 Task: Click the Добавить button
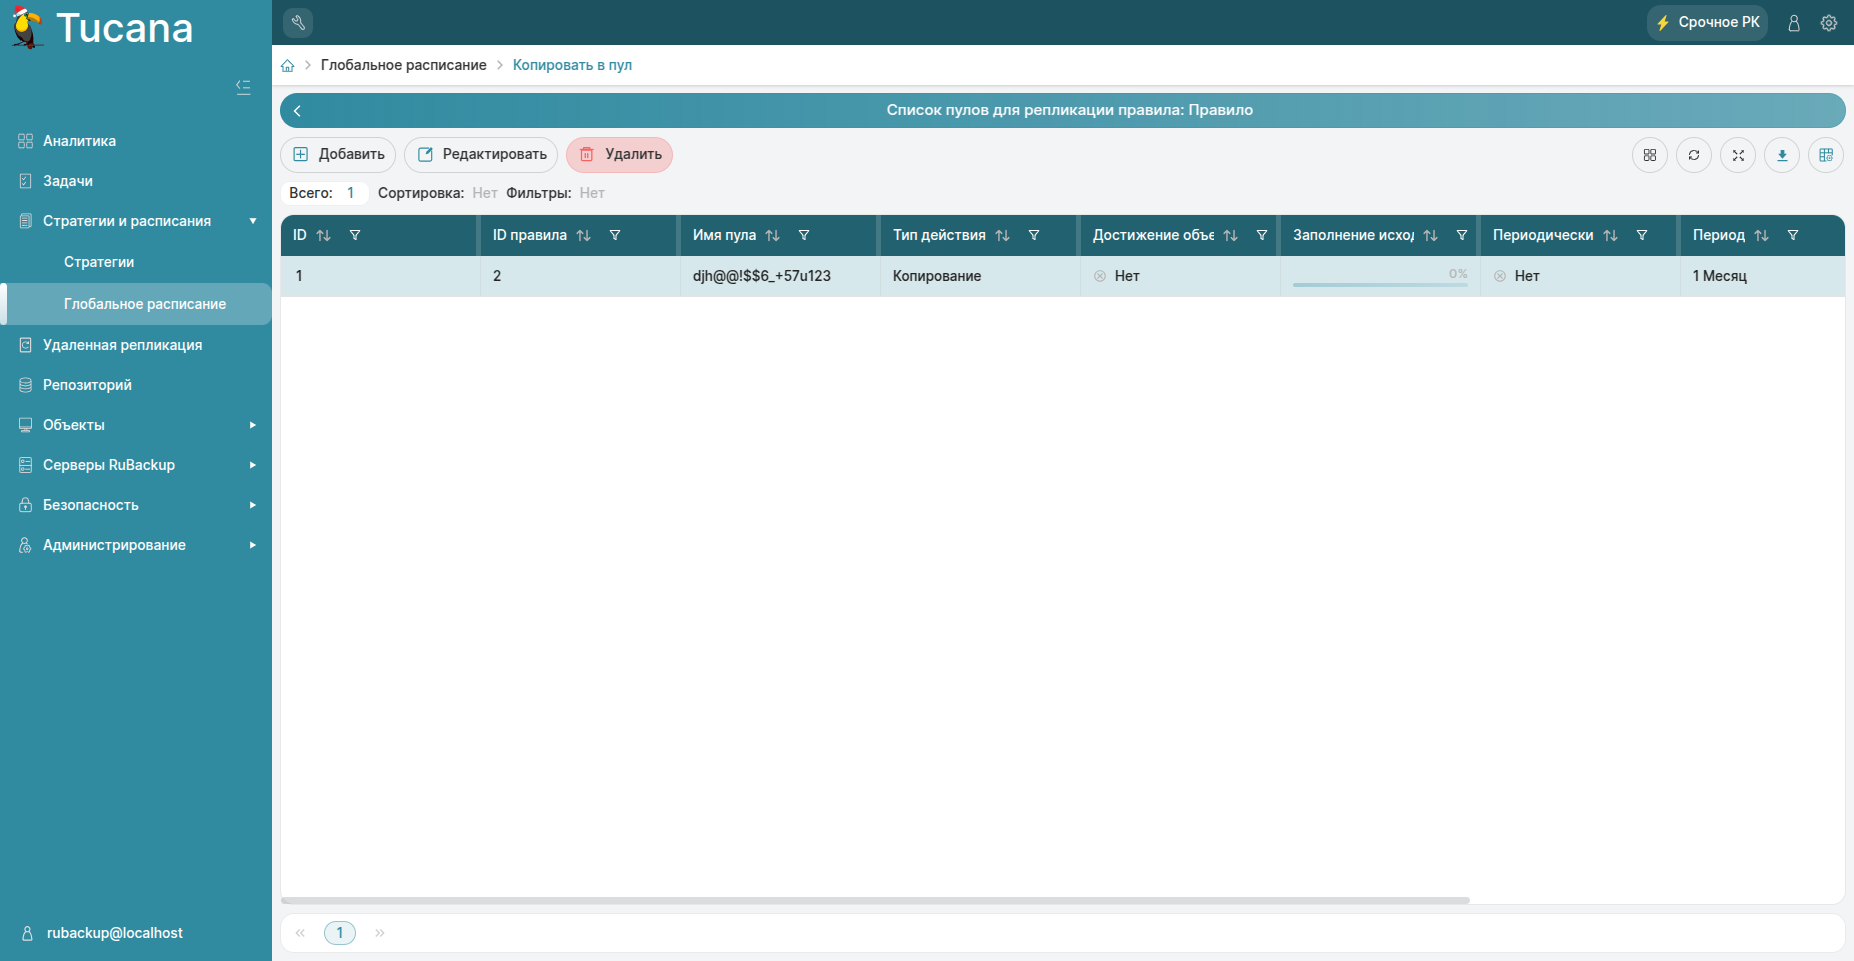338,154
